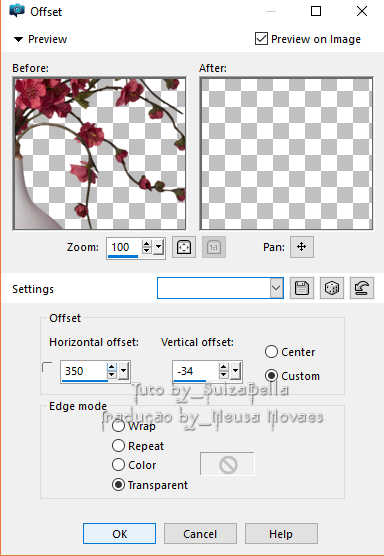Screen dimensions: 384x556
Task: Adjust Horizontal offset spinner arrows
Action: (112, 371)
